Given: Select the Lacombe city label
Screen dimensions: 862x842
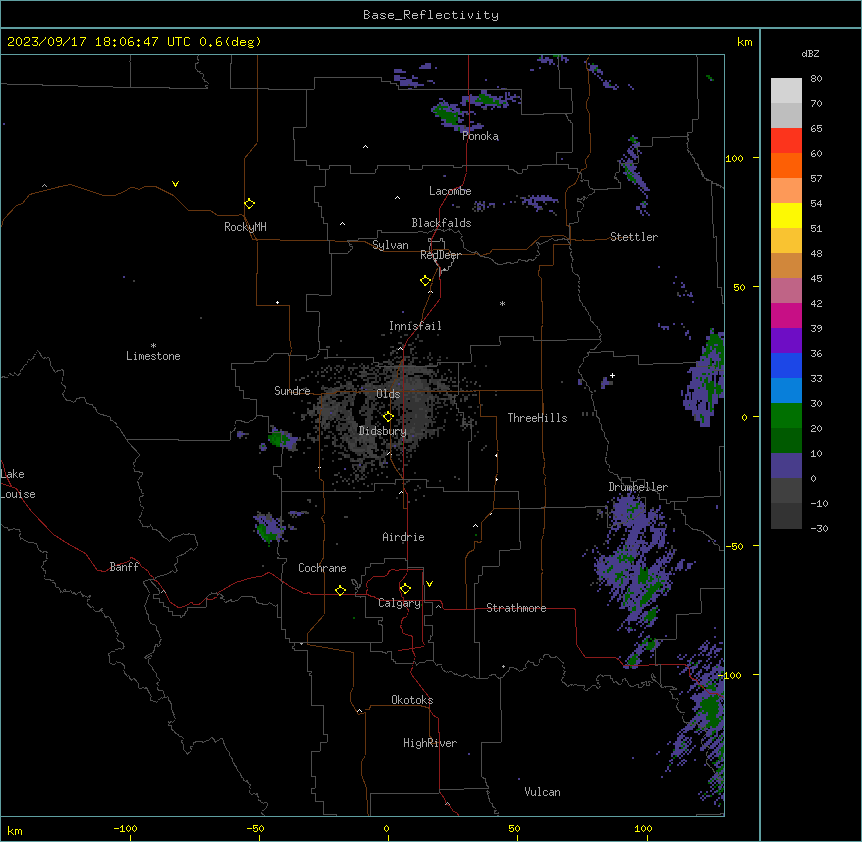Looking at the screenshot, I should tap(450, 191).
